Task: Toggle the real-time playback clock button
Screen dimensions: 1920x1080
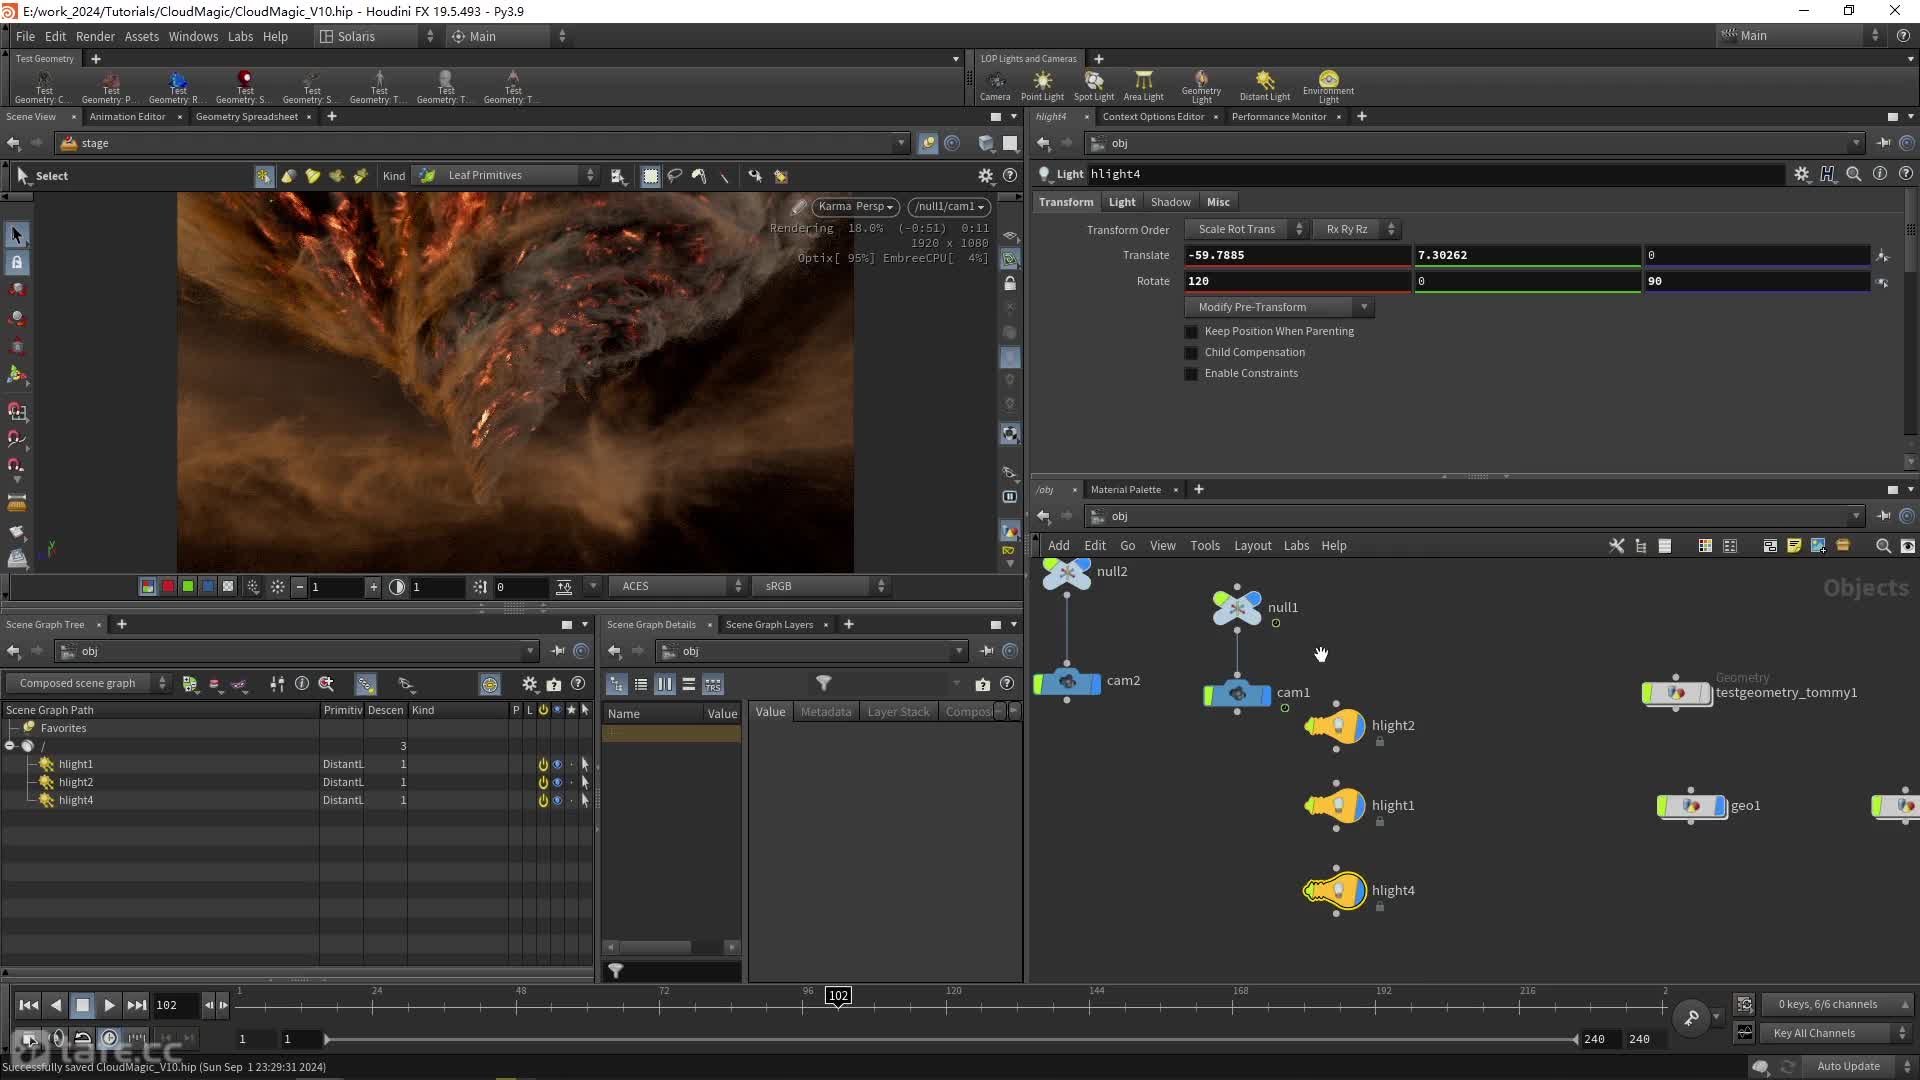Action: 110,1038
